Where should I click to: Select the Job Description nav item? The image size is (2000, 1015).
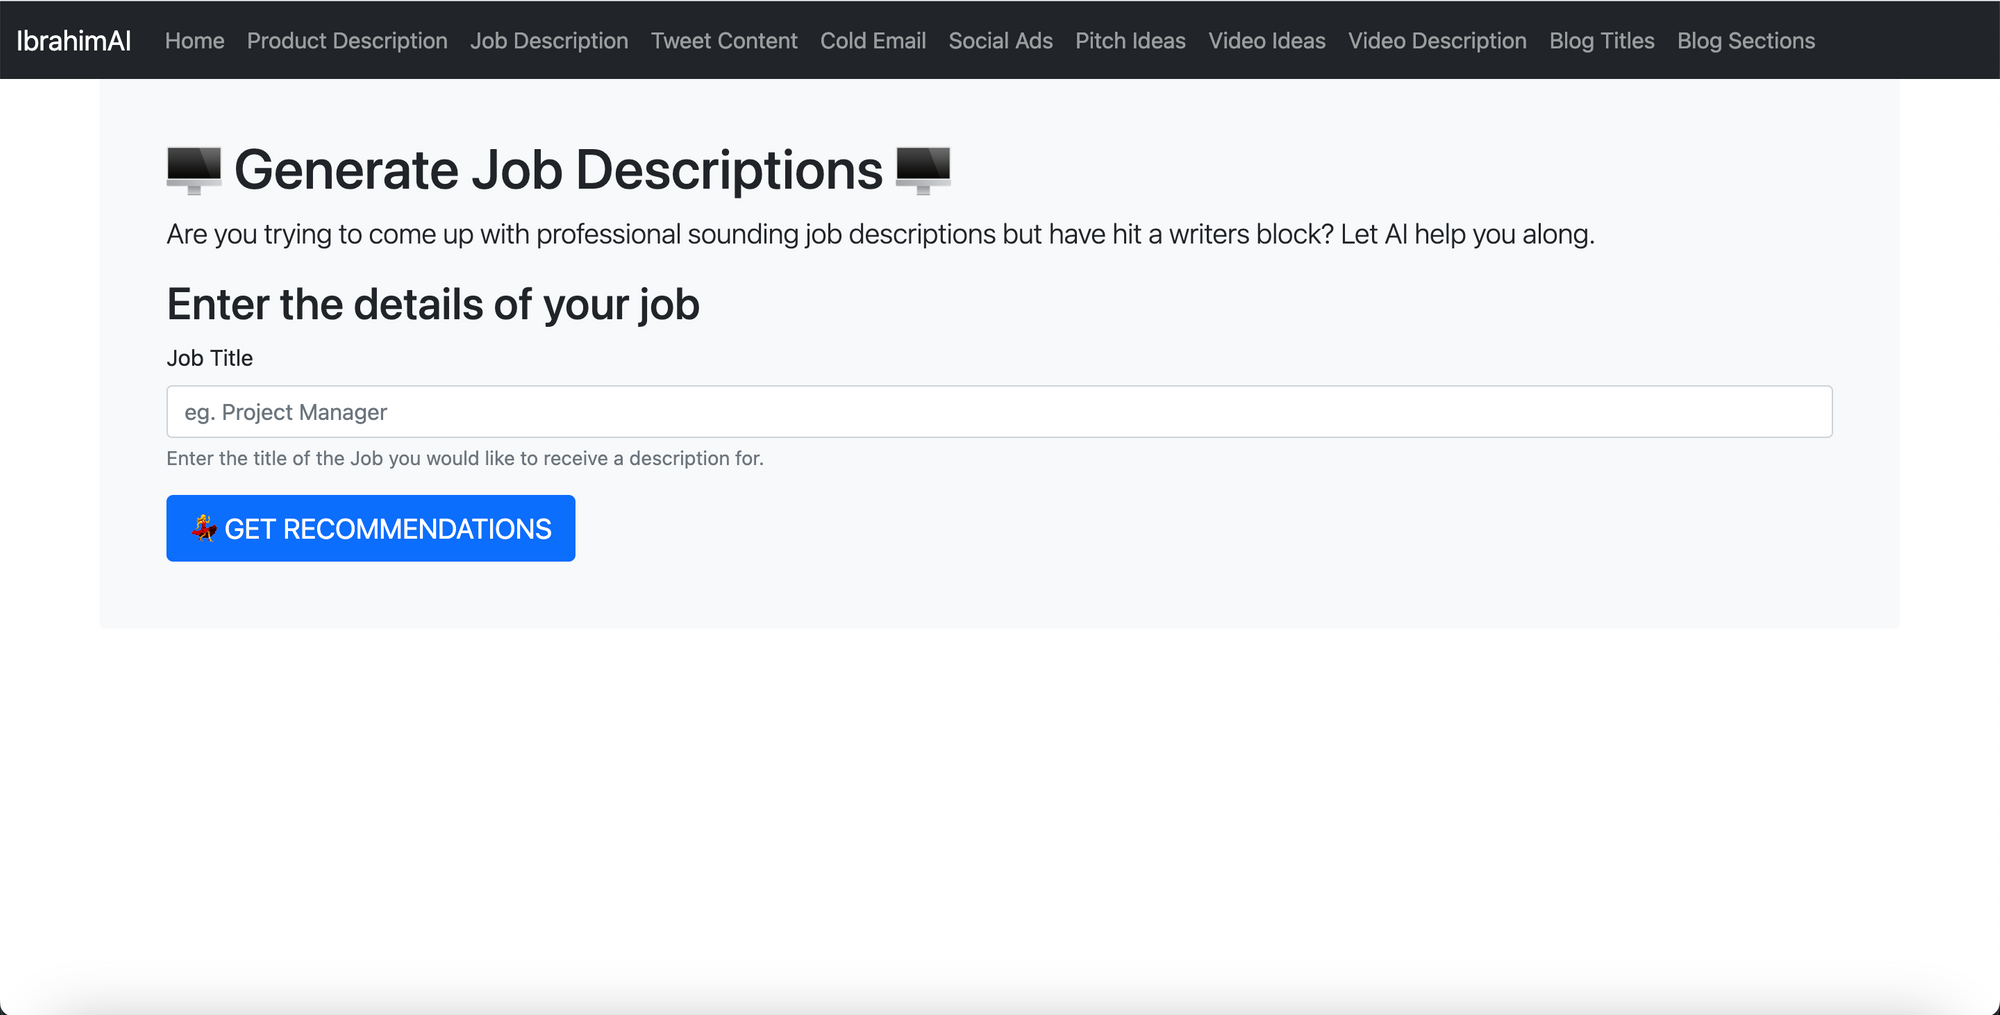[x=548, y=41]
